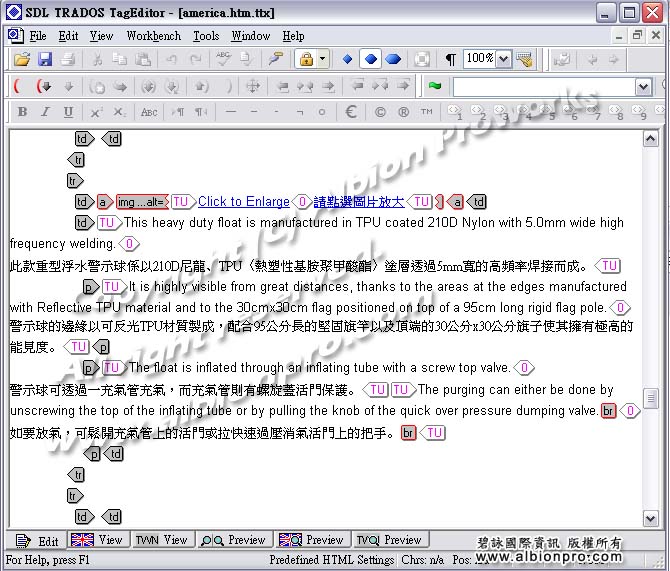The image size is (670, 571).
Task: Insert the Euro symbol
Action: [351, 112]
